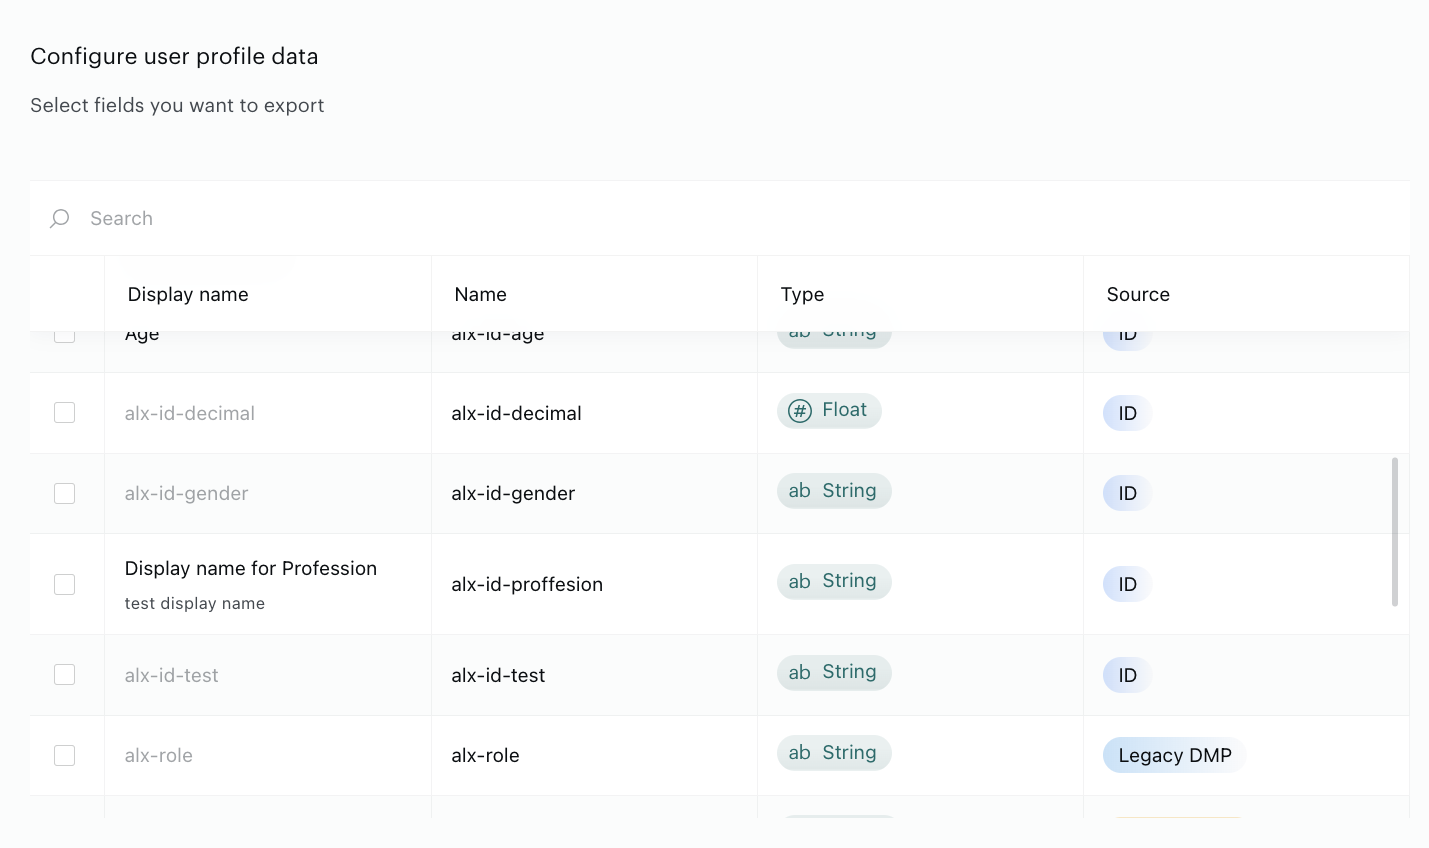1429x848 pixels.
Task: Click name cell alx-id-proffesion
Action: [x=527, y=584]
